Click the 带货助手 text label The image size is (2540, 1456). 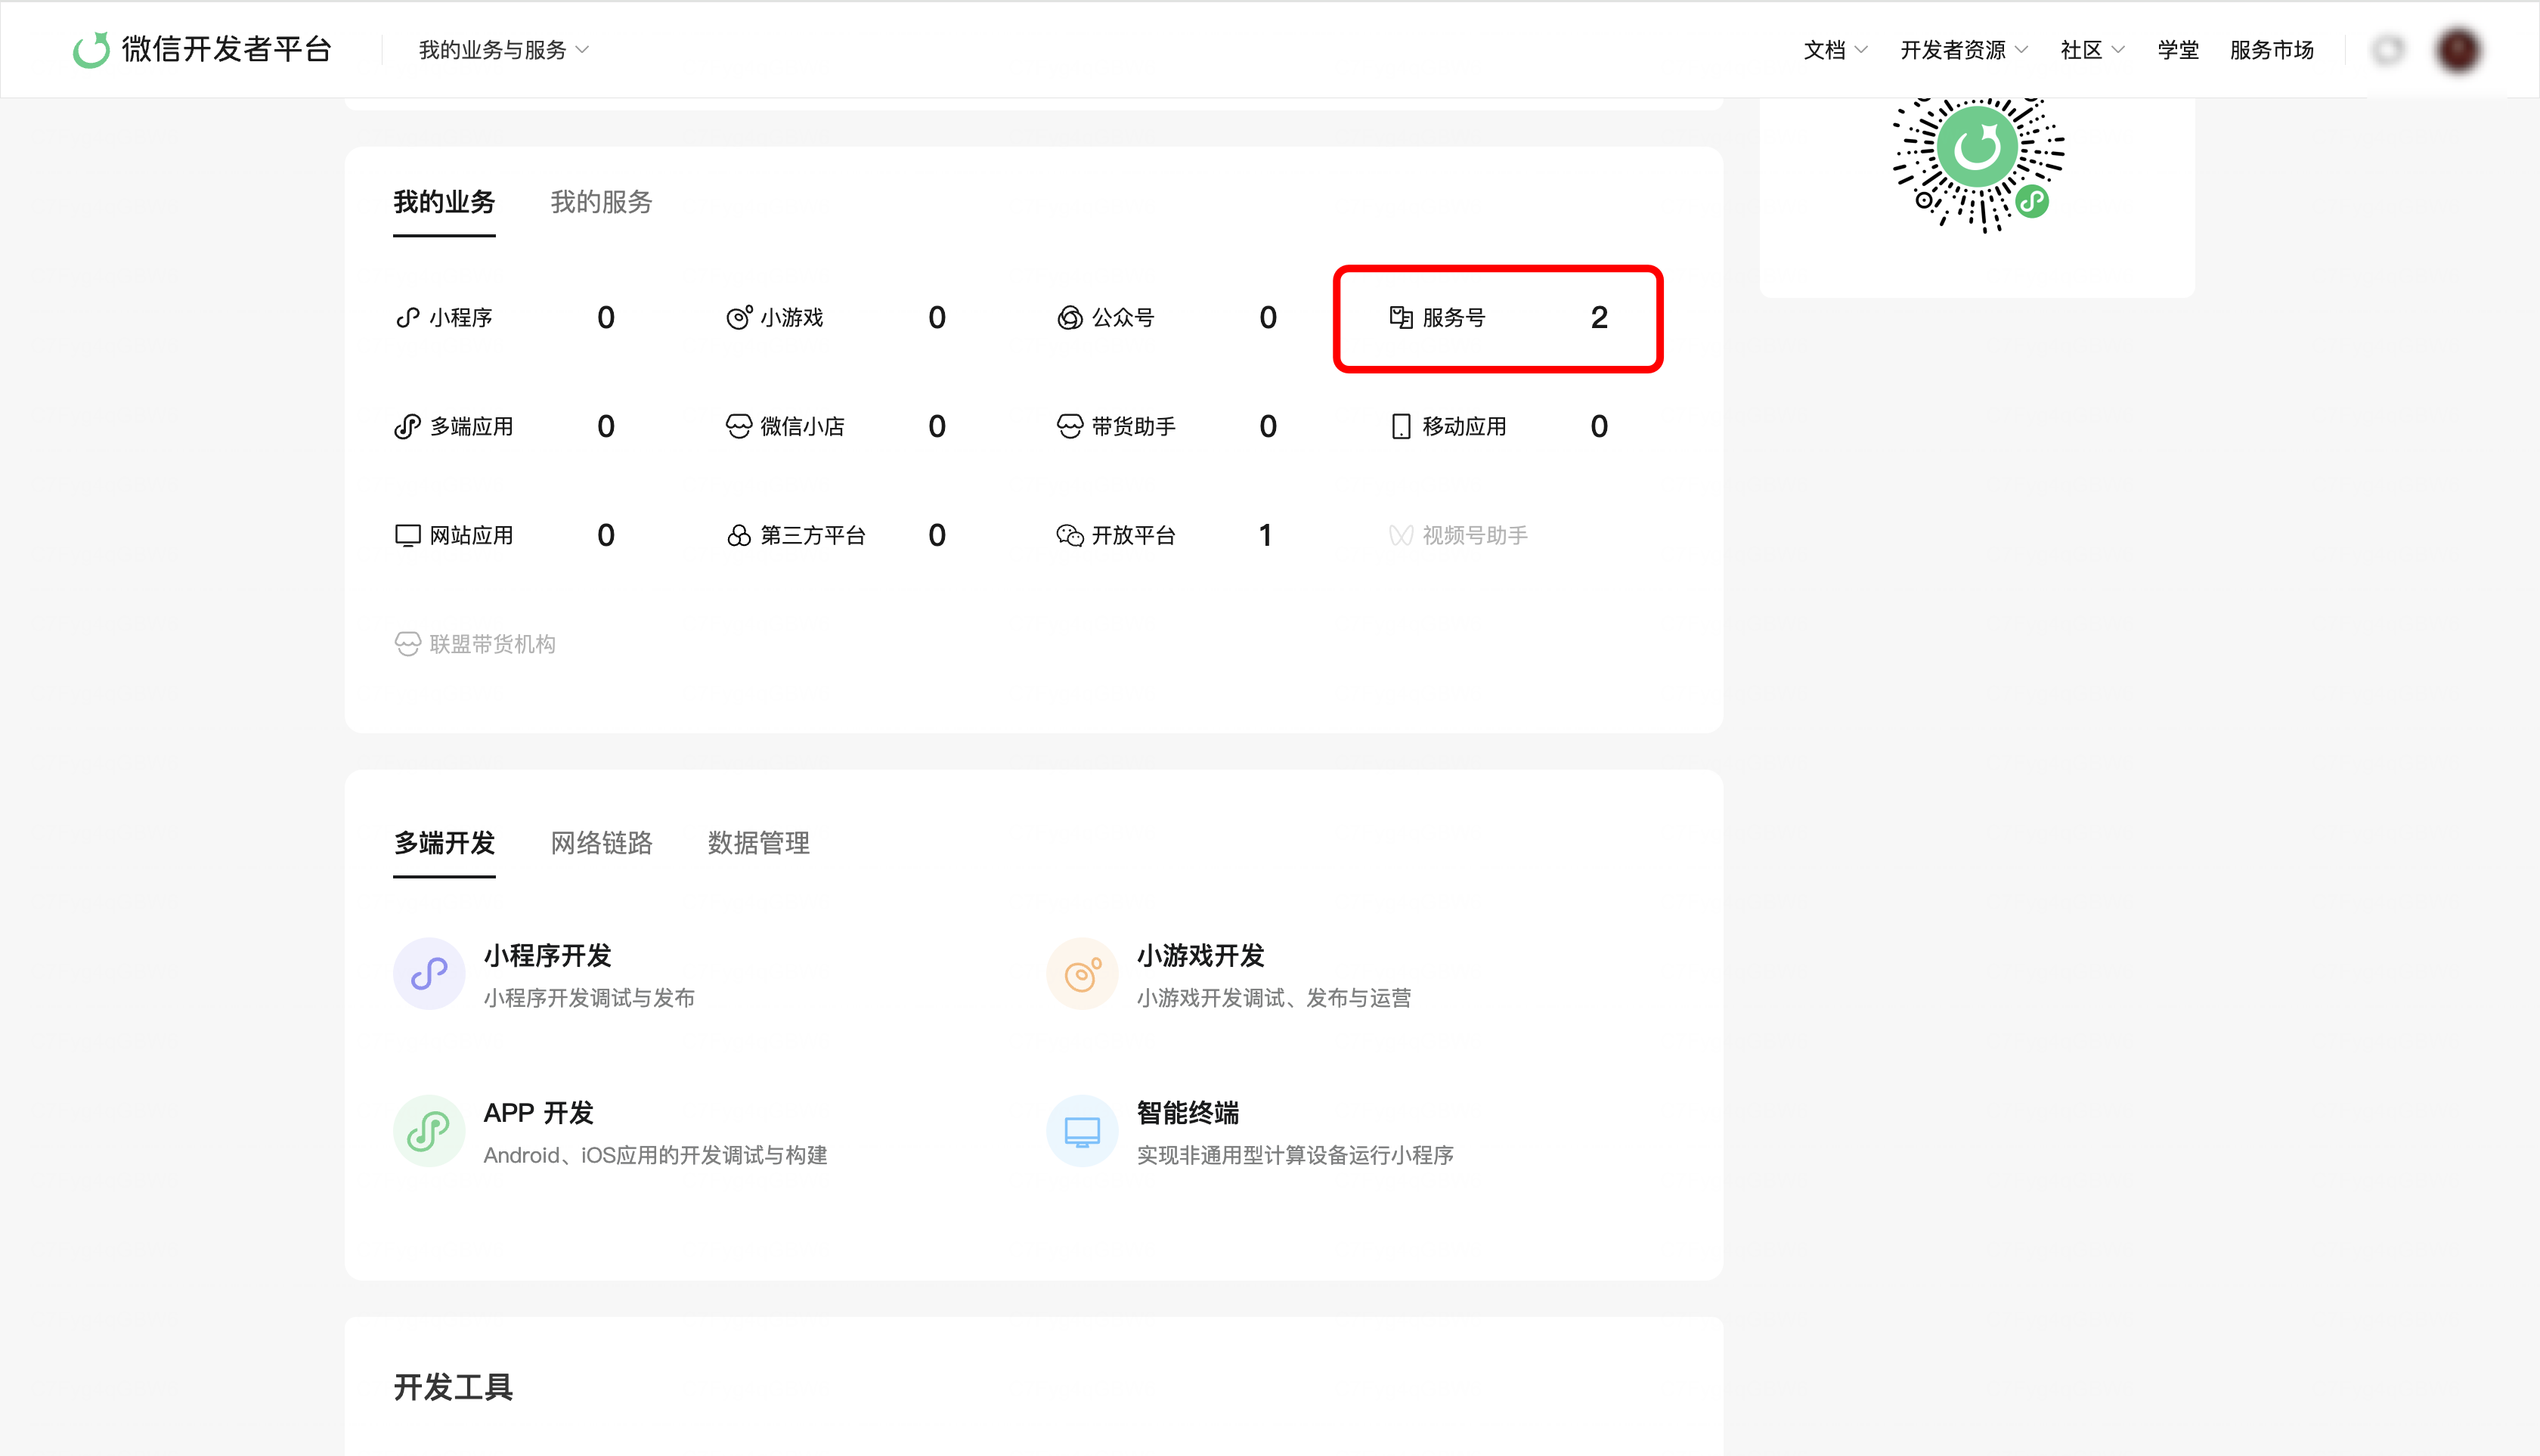click(1133, 427)
